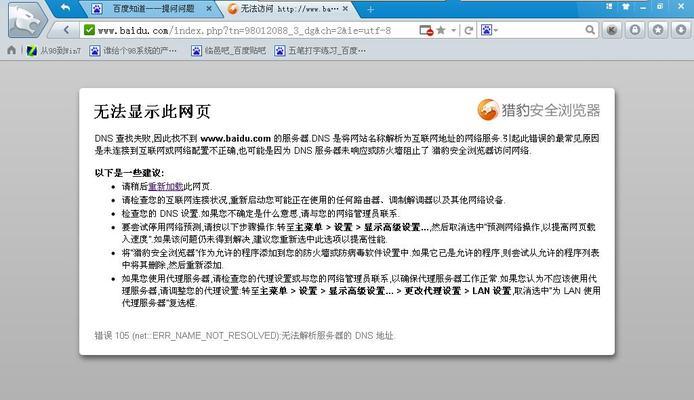Click the round K toolbar button
Image resolution: width=694 pixels, height=400 pixels.
pos(612,30)
